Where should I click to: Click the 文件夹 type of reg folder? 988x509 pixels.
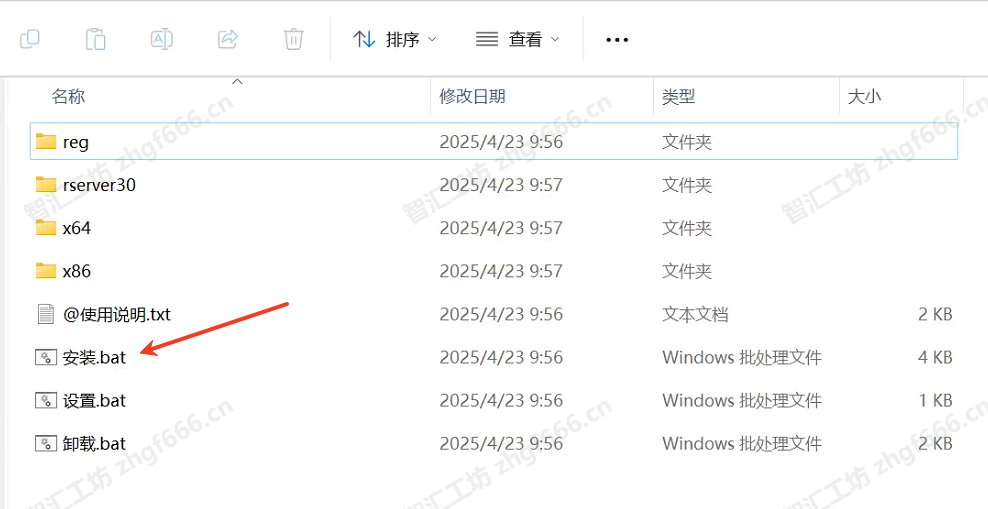tap(687, 141)
